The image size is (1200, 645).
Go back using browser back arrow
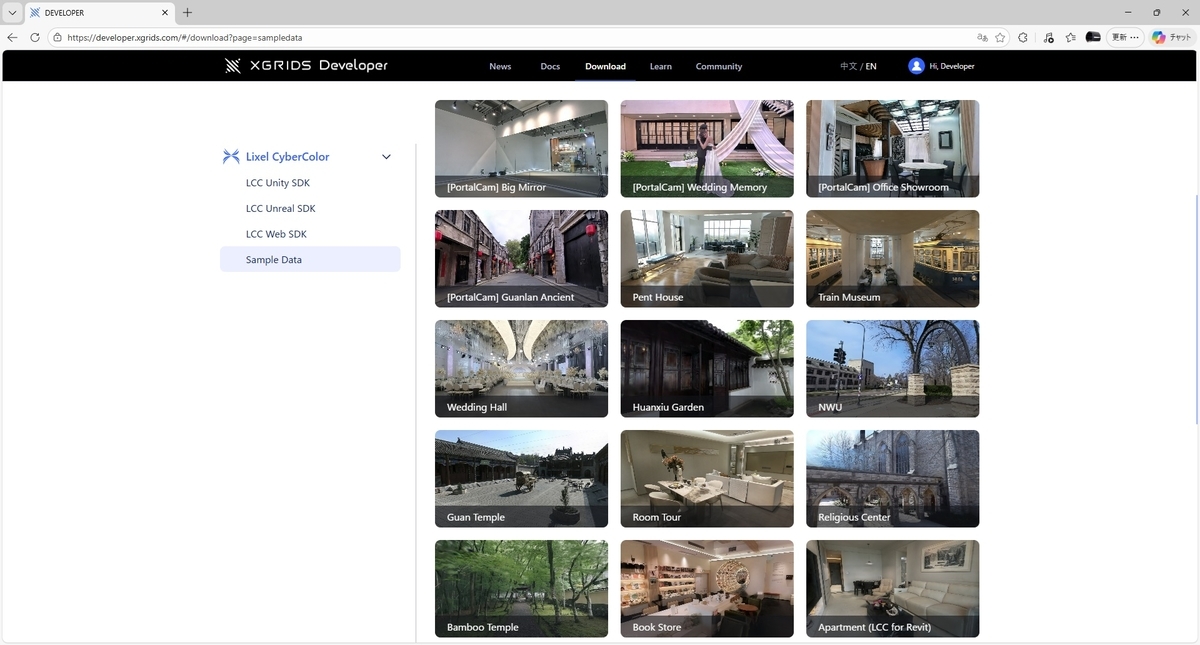pyautogui.click(x=12, y=37)
